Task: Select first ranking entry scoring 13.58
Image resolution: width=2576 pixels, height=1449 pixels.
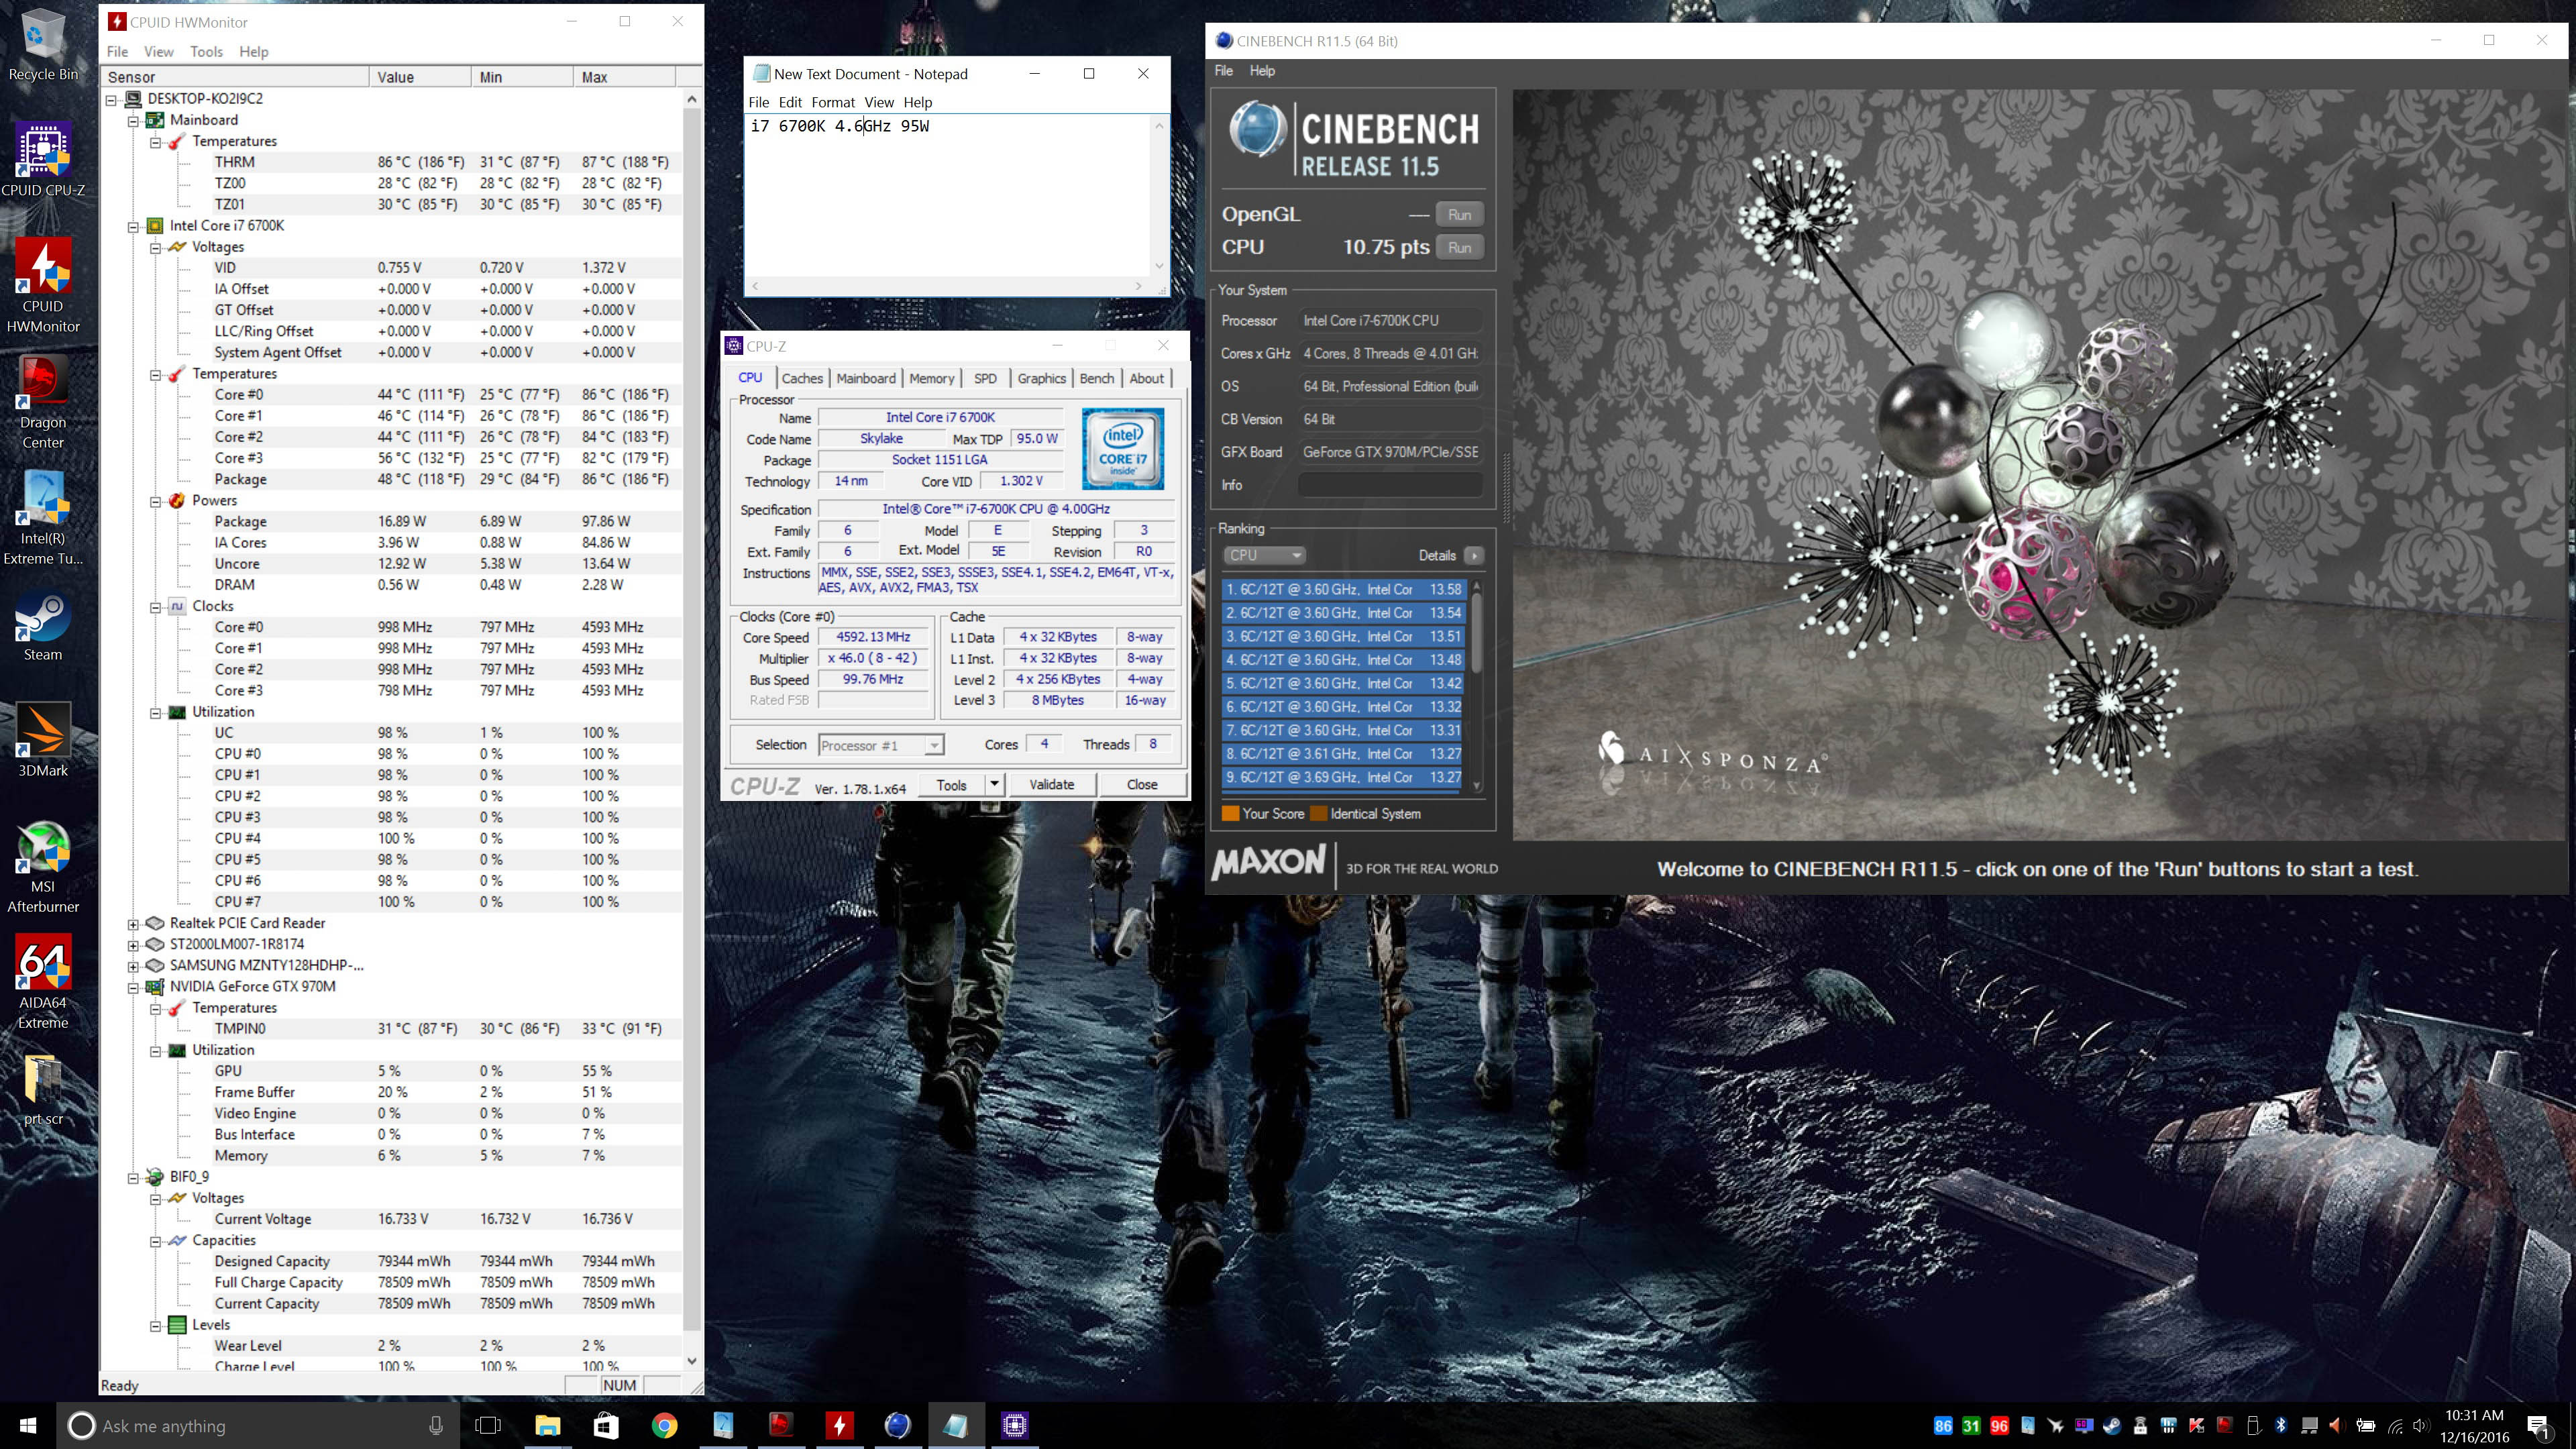Action: click(1343, 589)
